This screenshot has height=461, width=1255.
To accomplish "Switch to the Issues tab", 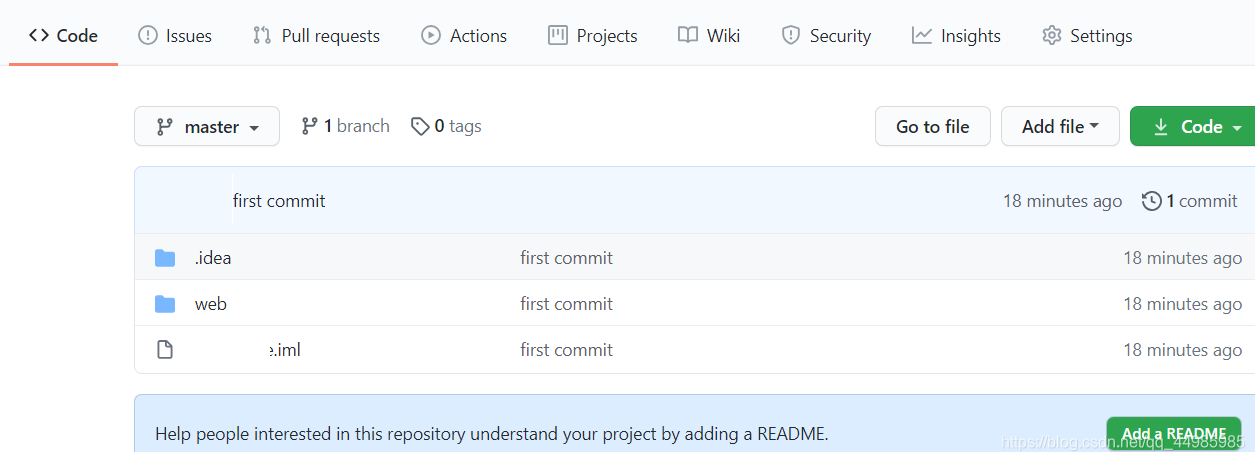I will click(175, 36).
